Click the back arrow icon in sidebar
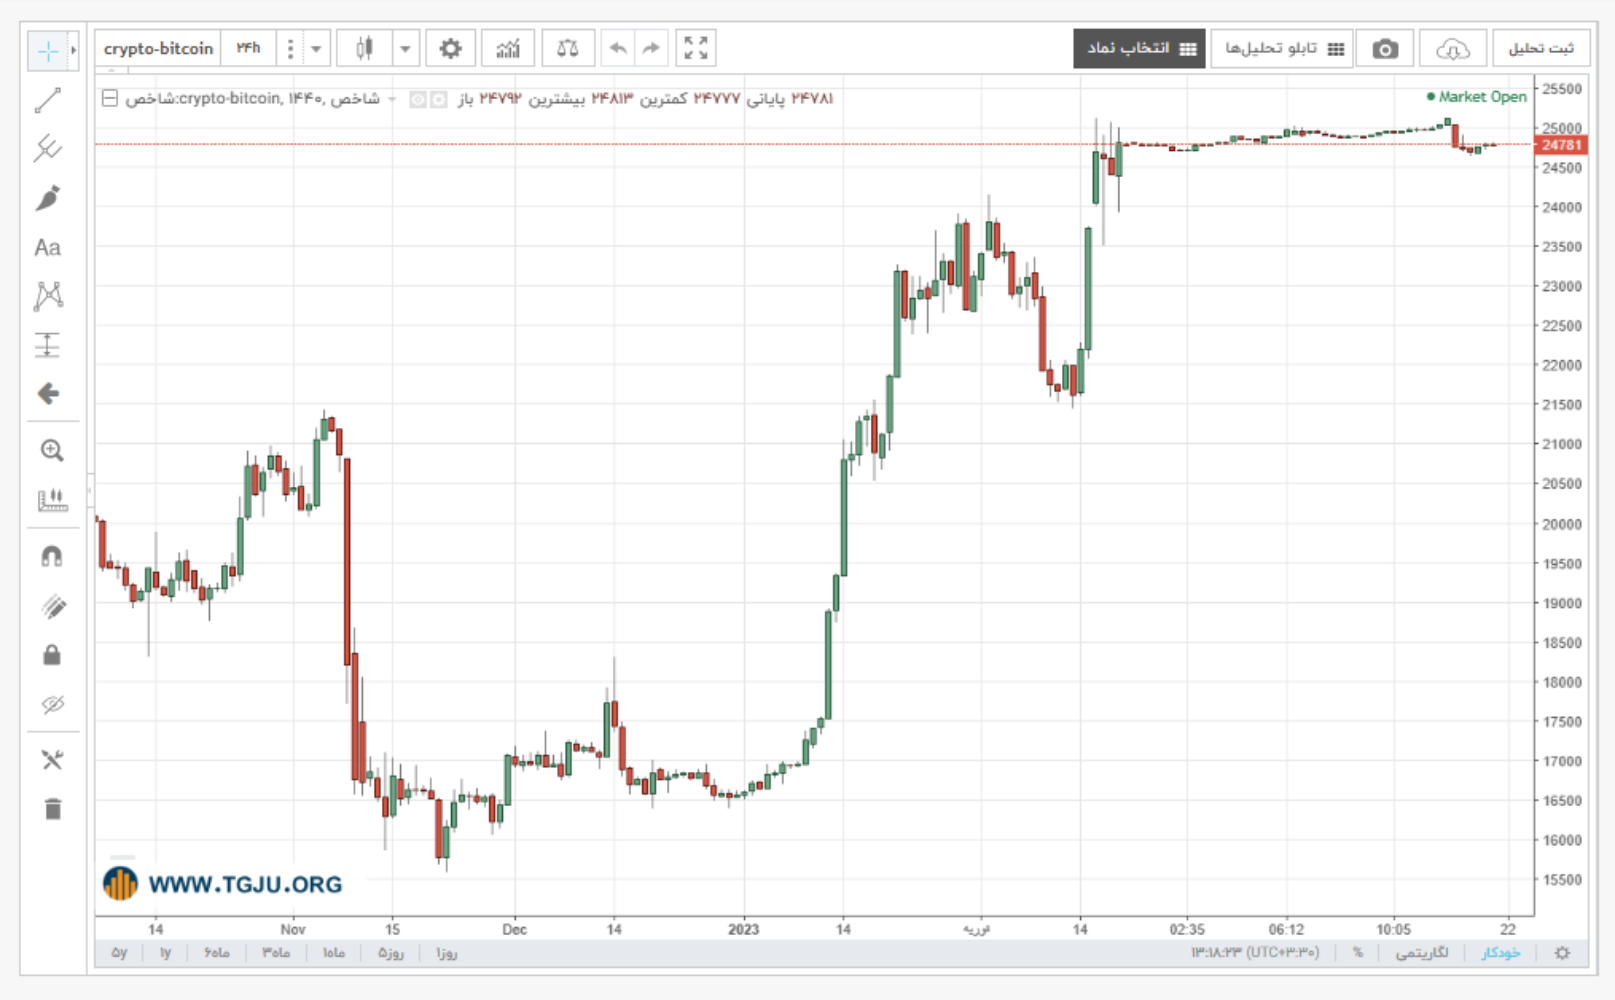Image resolution: width=1615 pixels, height=1000 pixels. click(47, 394)
